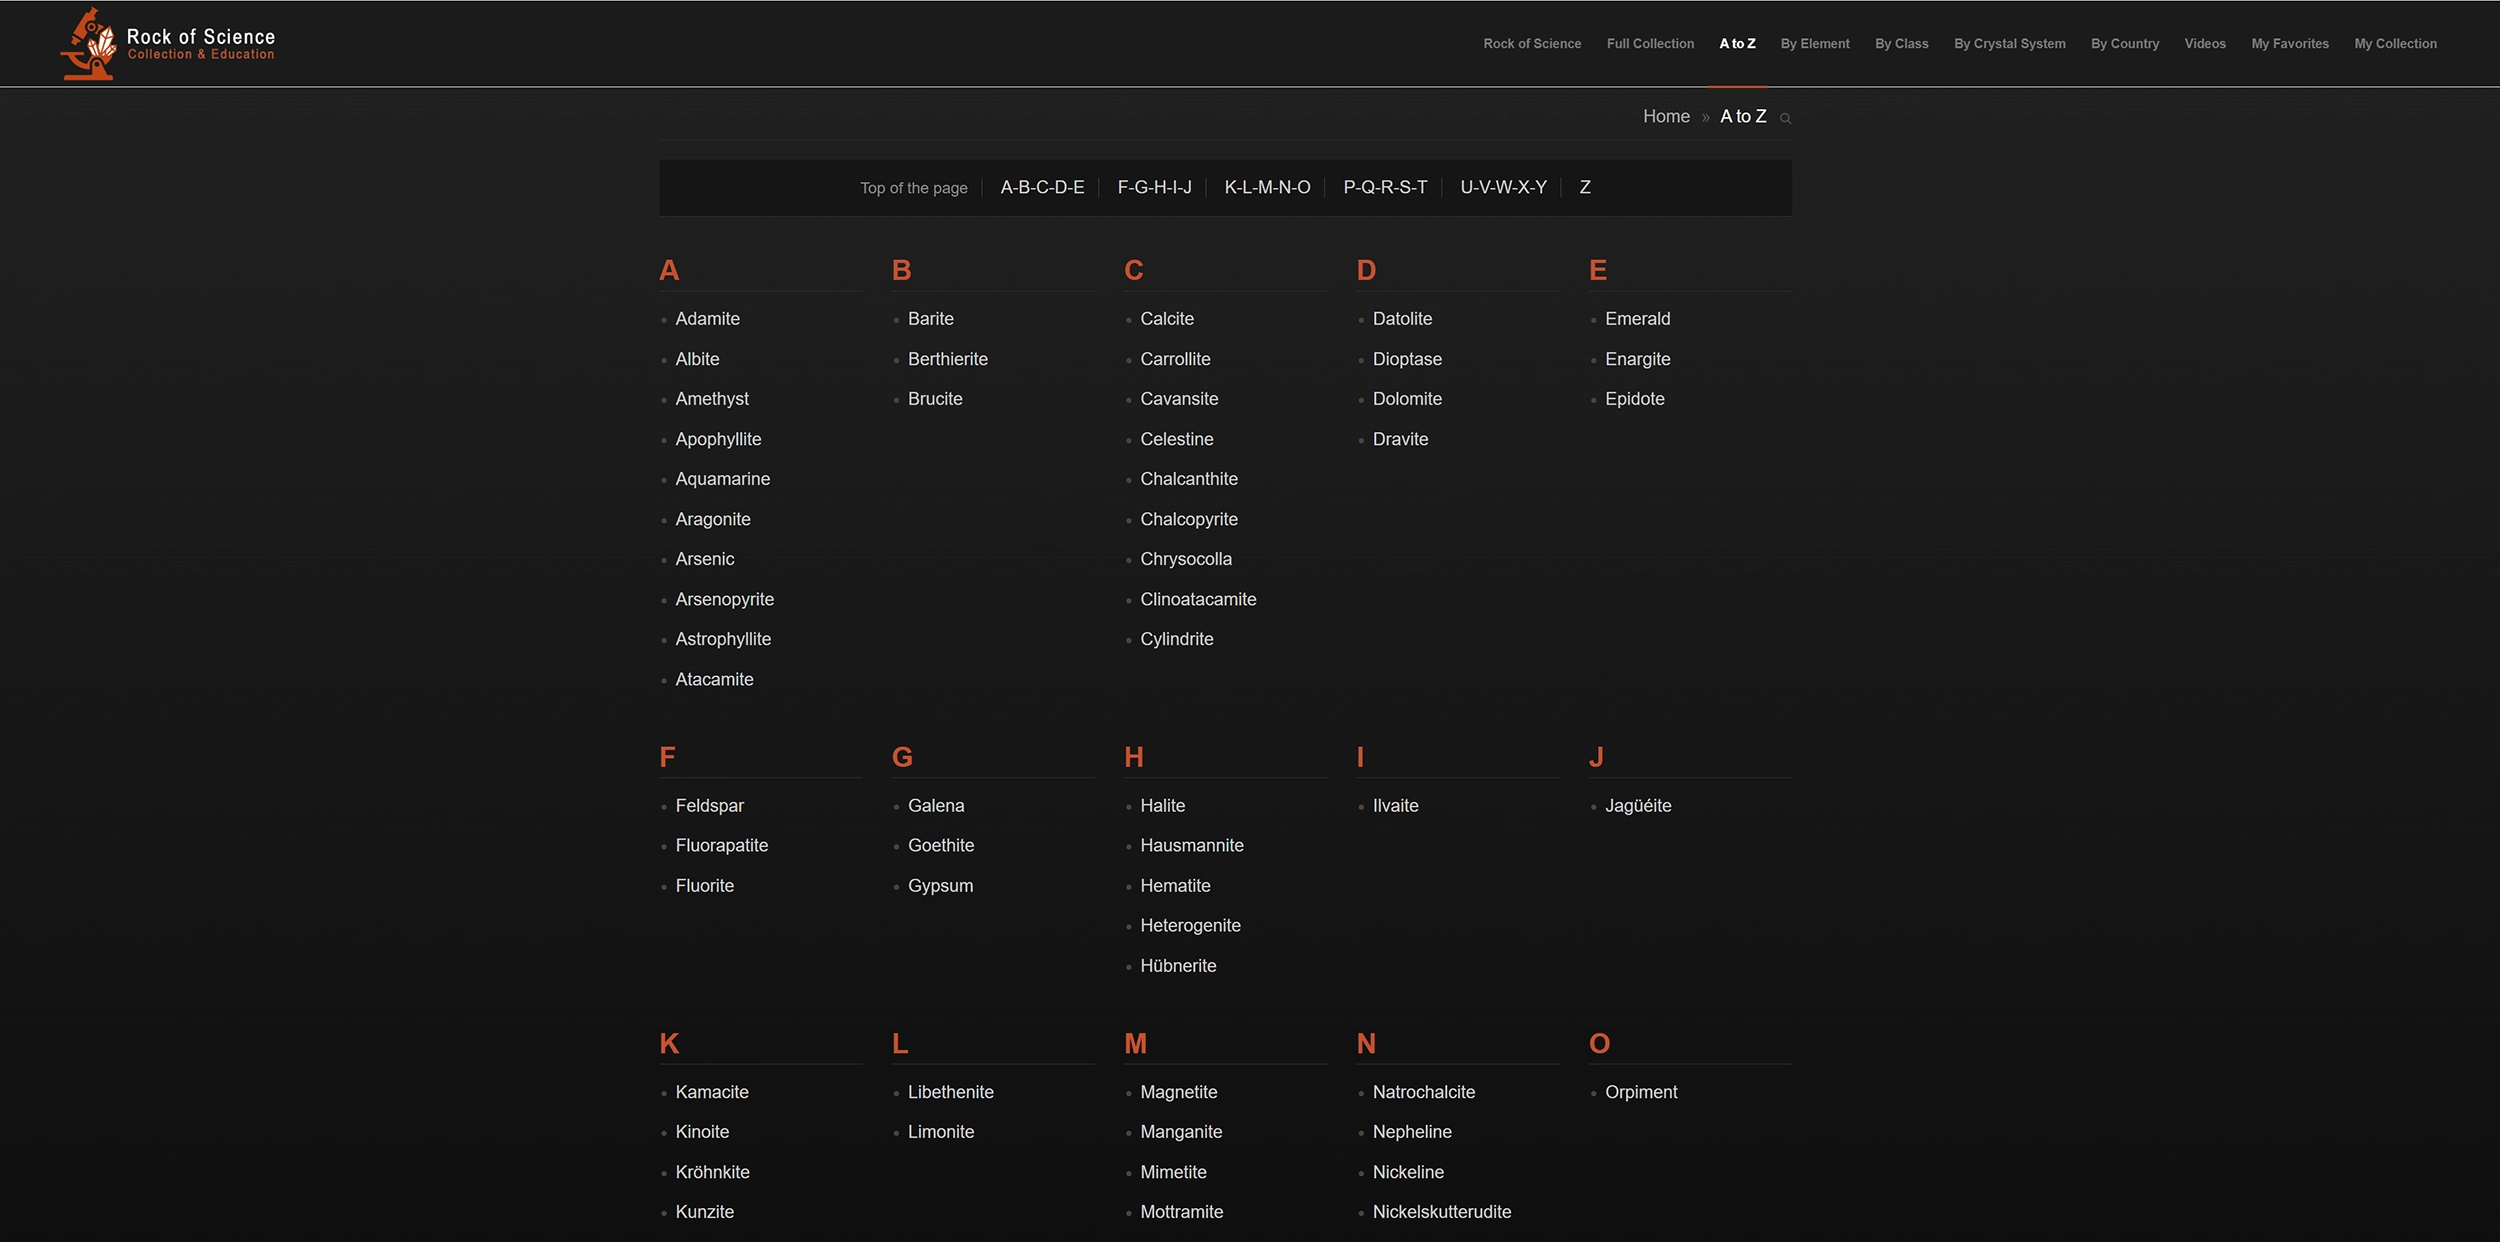2500x1242 pixels.
Task: Click the Enargite link
Action: click(x=1637, y=359)
